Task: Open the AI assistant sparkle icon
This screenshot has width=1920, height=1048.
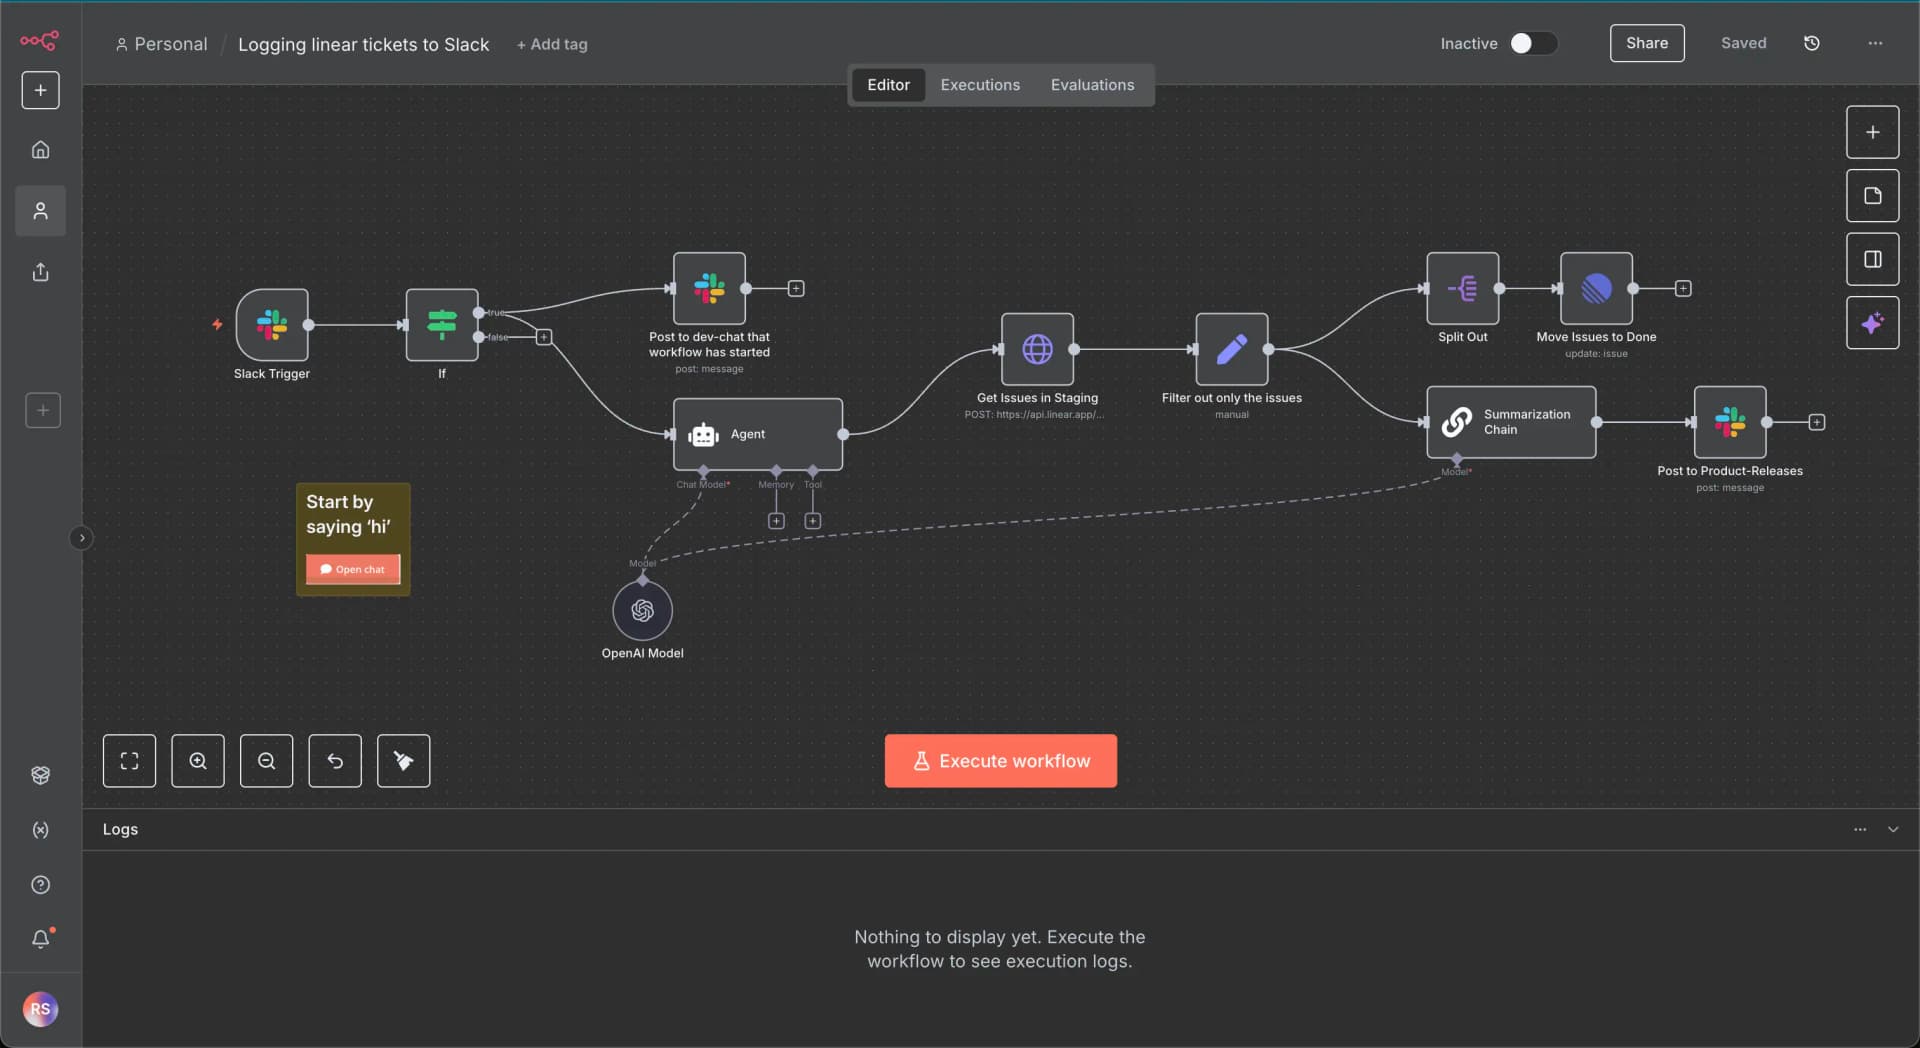Action: 1872,323
